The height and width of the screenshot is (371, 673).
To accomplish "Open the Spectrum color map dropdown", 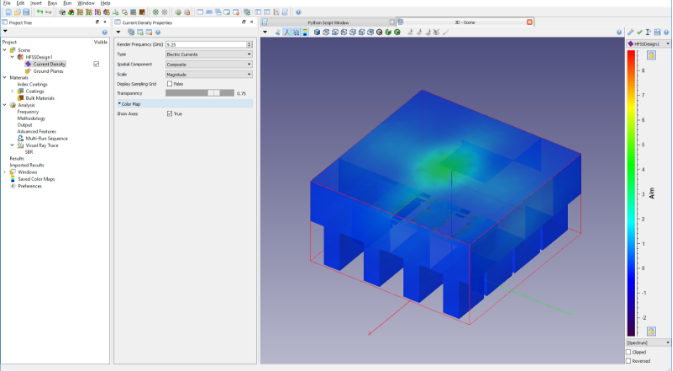I will pyautogui.click(x=649, y=343).
